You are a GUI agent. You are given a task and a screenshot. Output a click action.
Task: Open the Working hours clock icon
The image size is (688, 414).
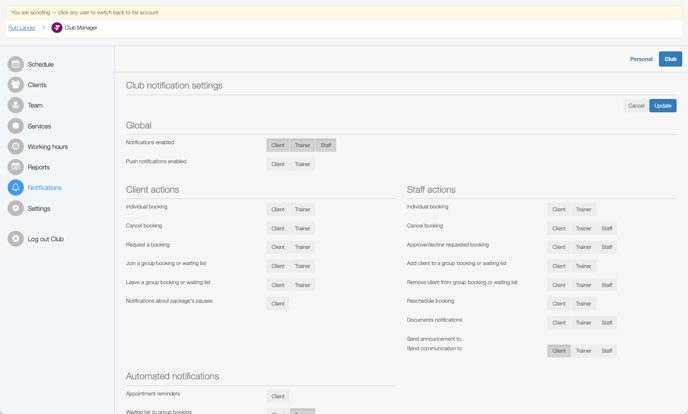coord(16,146)
